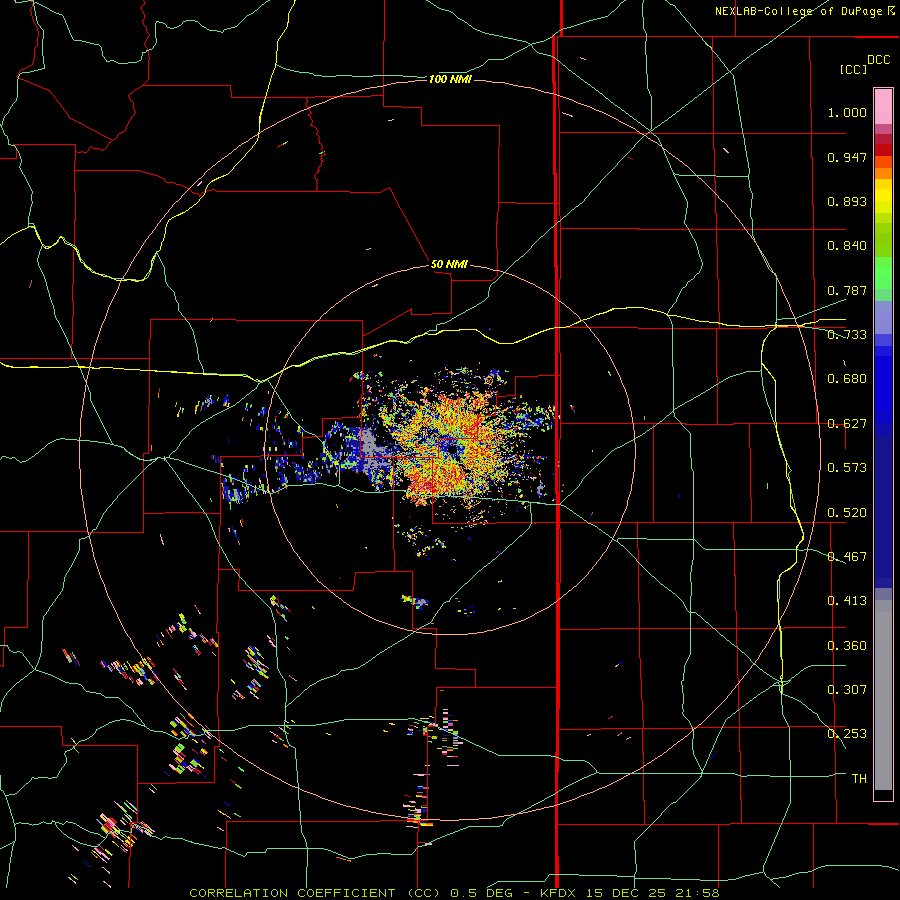900x900 pixels.
Task: Click the TH threshold label
Action: click(x=859, y=779)
